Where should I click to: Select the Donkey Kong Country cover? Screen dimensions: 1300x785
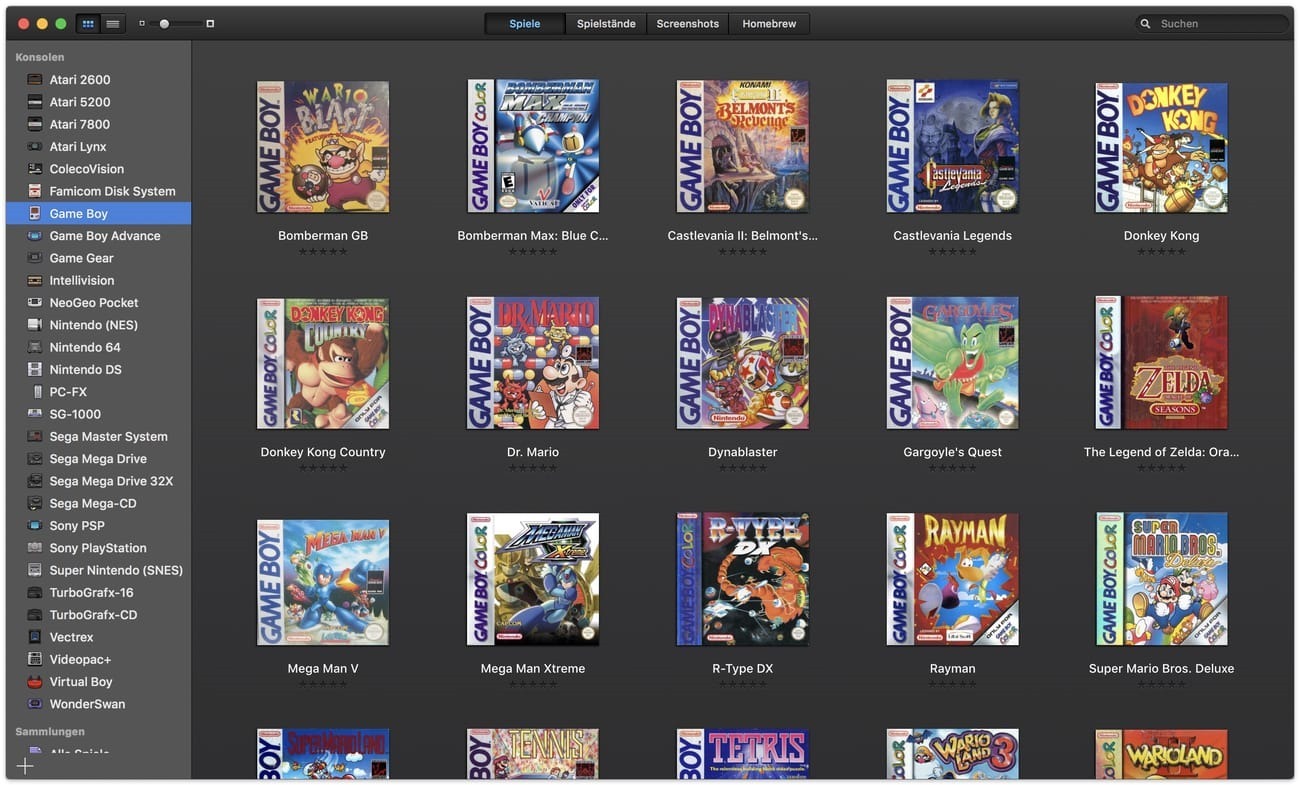[323, 363]
